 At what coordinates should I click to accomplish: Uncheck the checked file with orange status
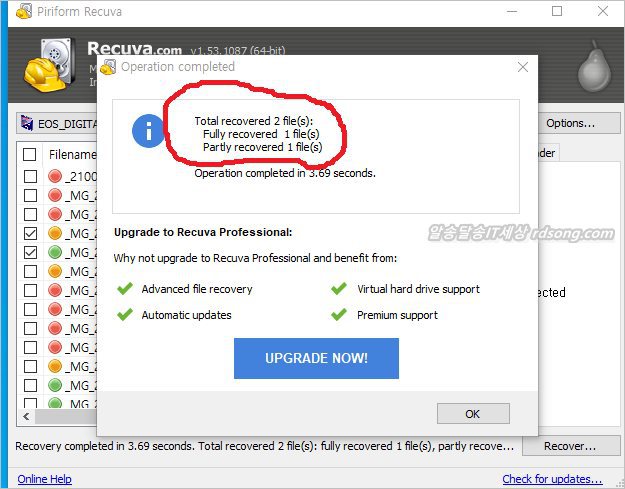click(x=29, y=233)
